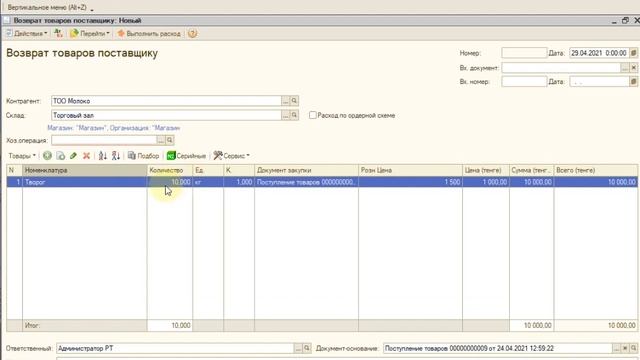Click the Выполнить расход button
Image resolution: width=640 pixels, height=360 pixels.
click(149, 33)
